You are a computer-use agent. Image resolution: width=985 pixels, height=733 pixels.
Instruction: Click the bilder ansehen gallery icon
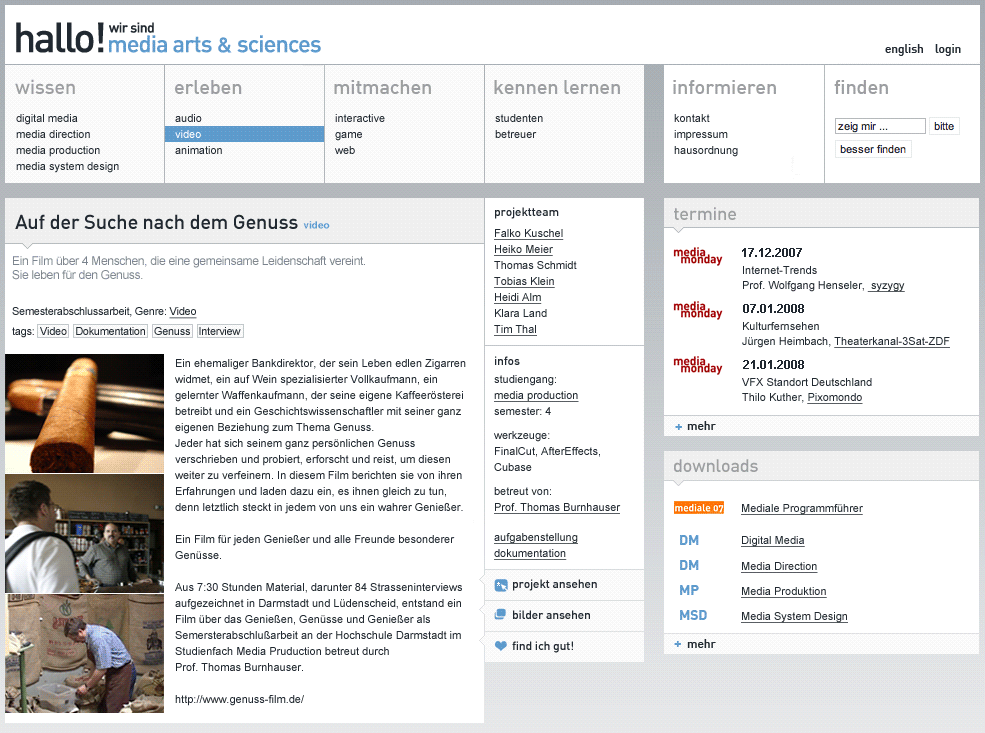[500, 614]
